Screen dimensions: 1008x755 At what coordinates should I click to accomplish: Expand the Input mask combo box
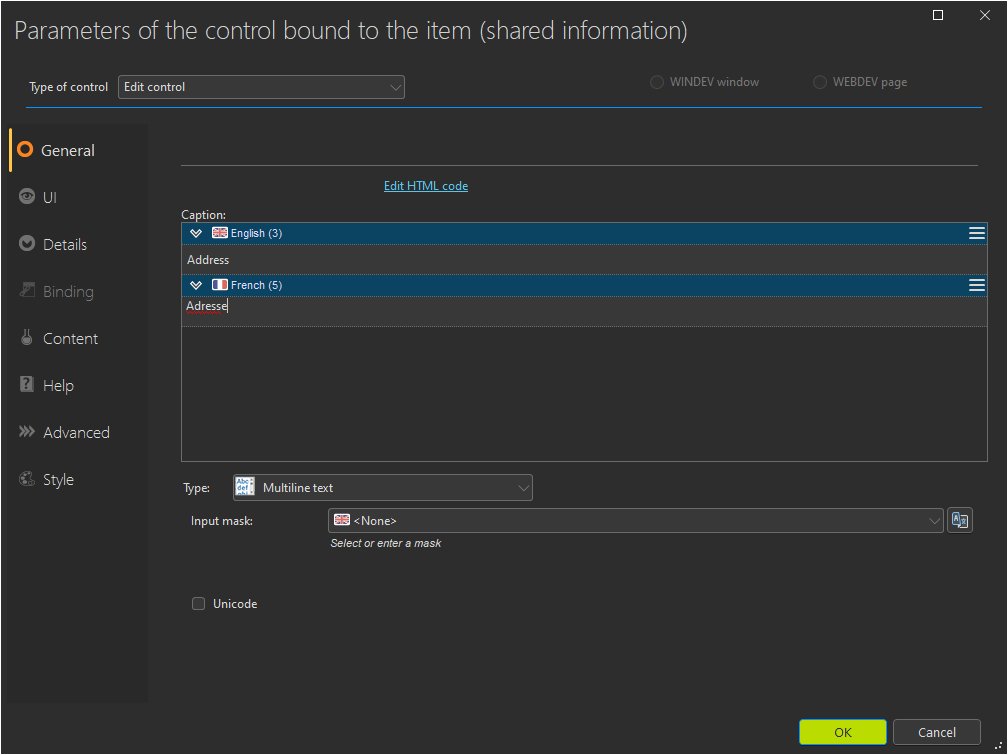coord(934,520)
